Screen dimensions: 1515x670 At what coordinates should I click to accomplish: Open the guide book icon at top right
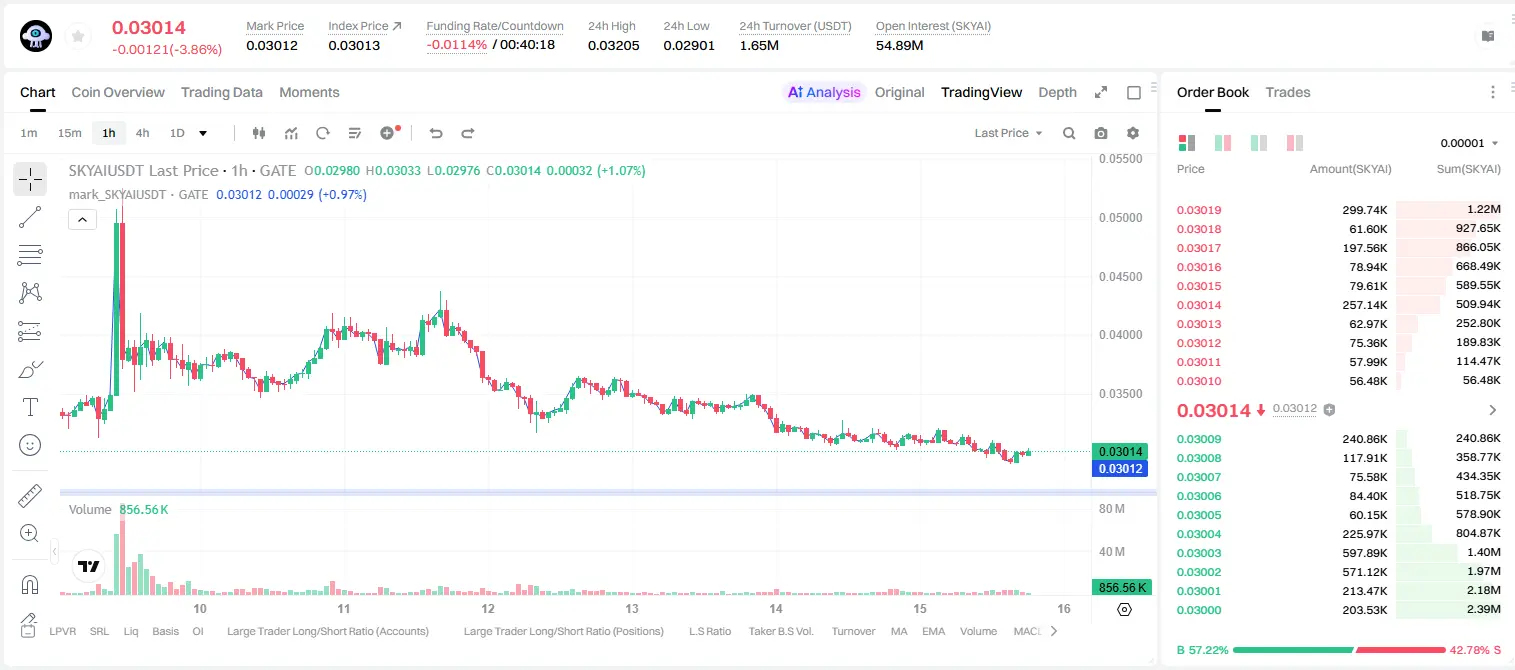click(1488, 36)
